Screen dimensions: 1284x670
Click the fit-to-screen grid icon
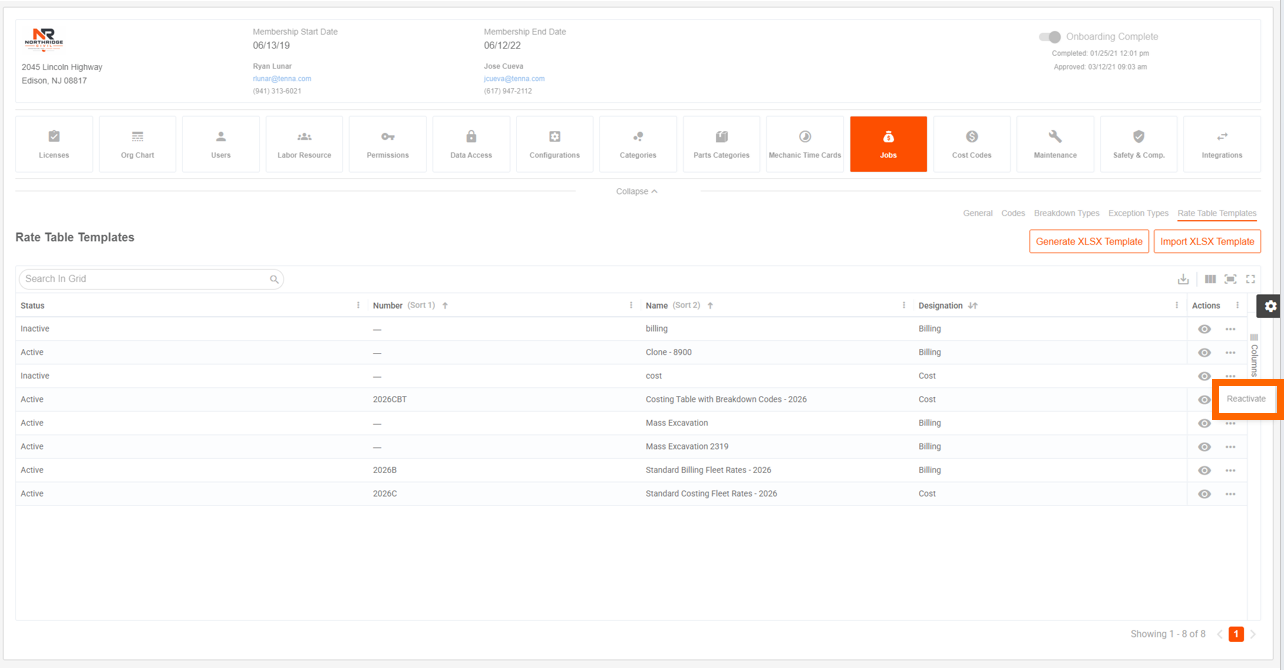[1230, 279]
